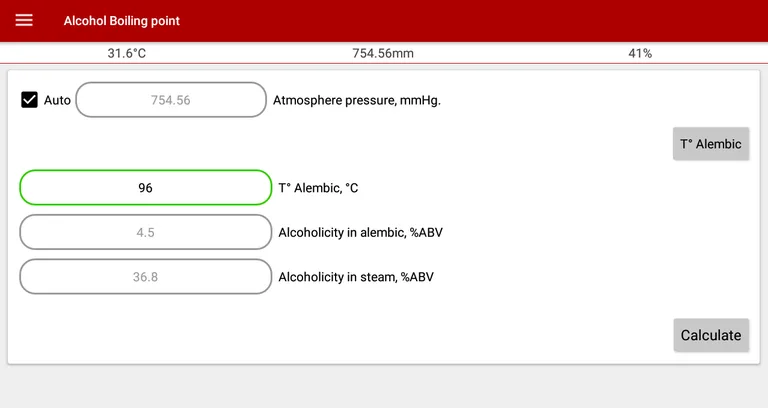Click 'Alcoholicity in steam, %ABV' label
768x408 pixels.
pos(356,277)
